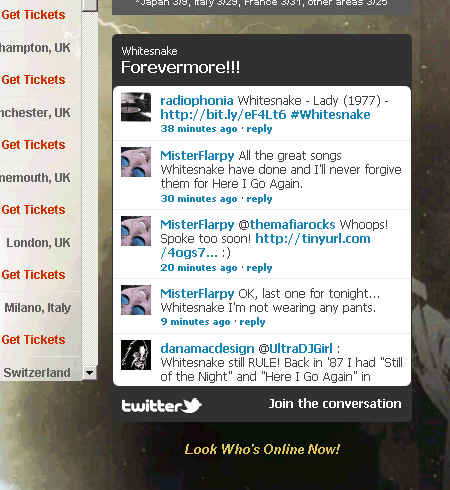
Task: Open radiophonia username link
Action: pos(197,101)
